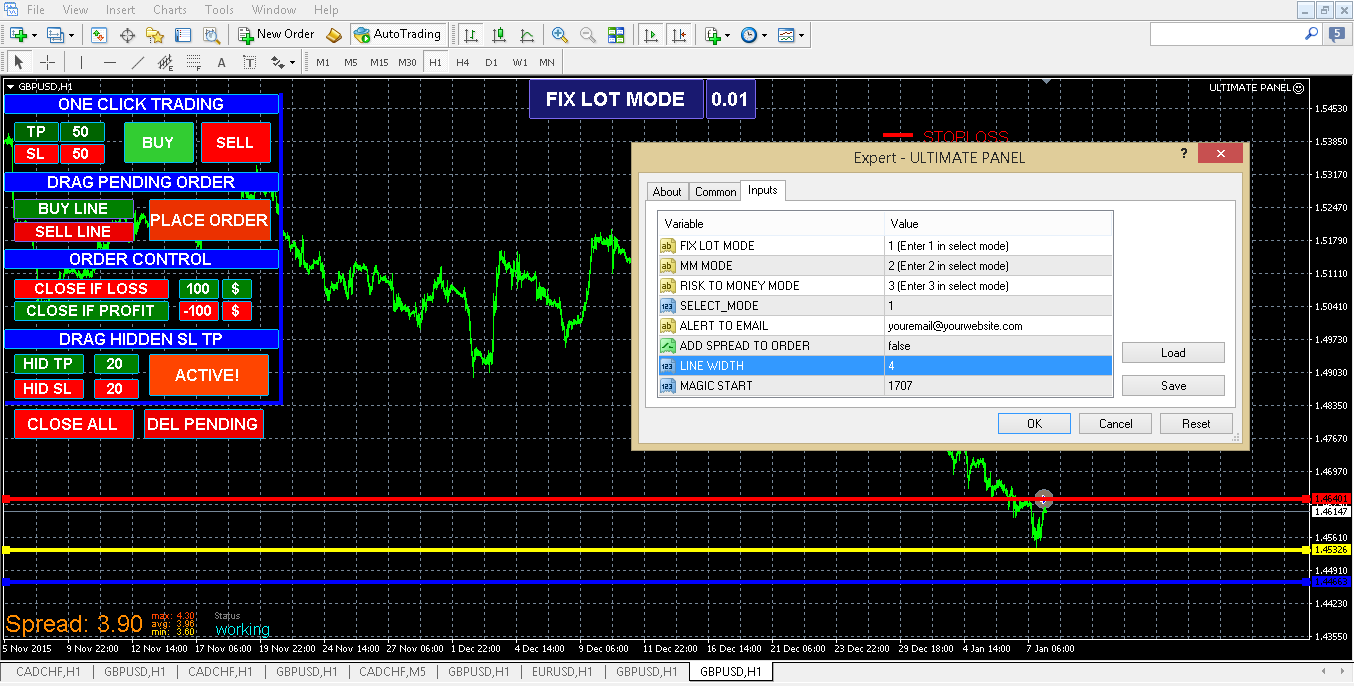Open the Navigator favorites star icon
The image size is (1354, 686).
point(155,35)
